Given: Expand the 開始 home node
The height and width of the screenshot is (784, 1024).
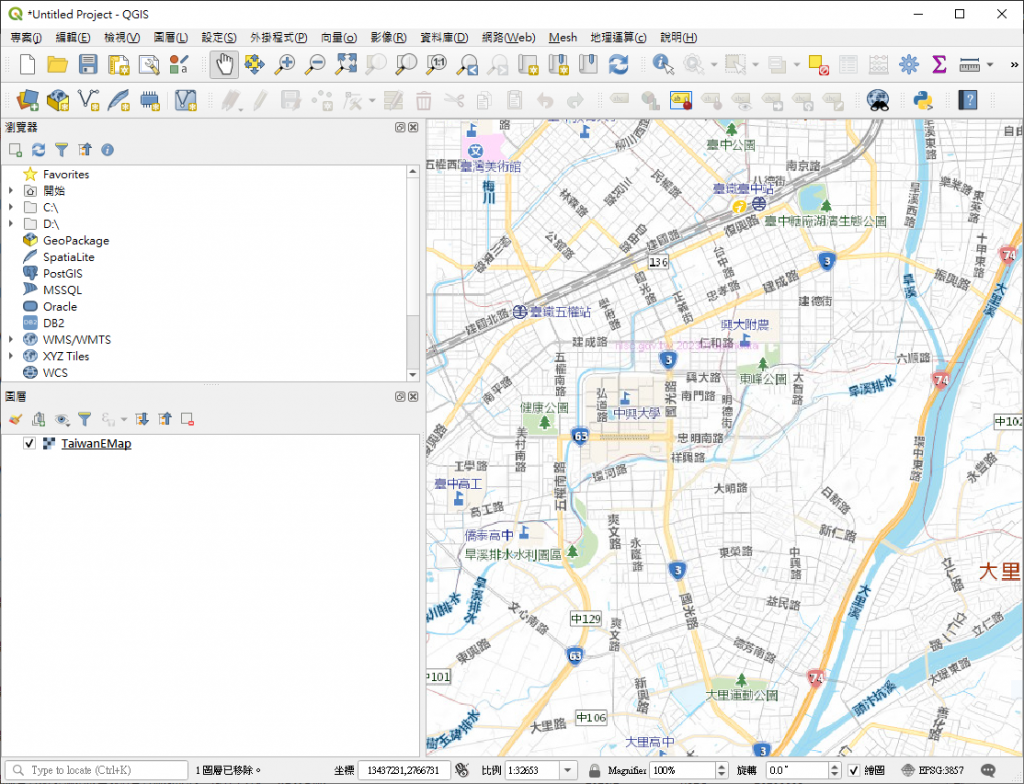Looking at the screenshot, I should 10,190.
